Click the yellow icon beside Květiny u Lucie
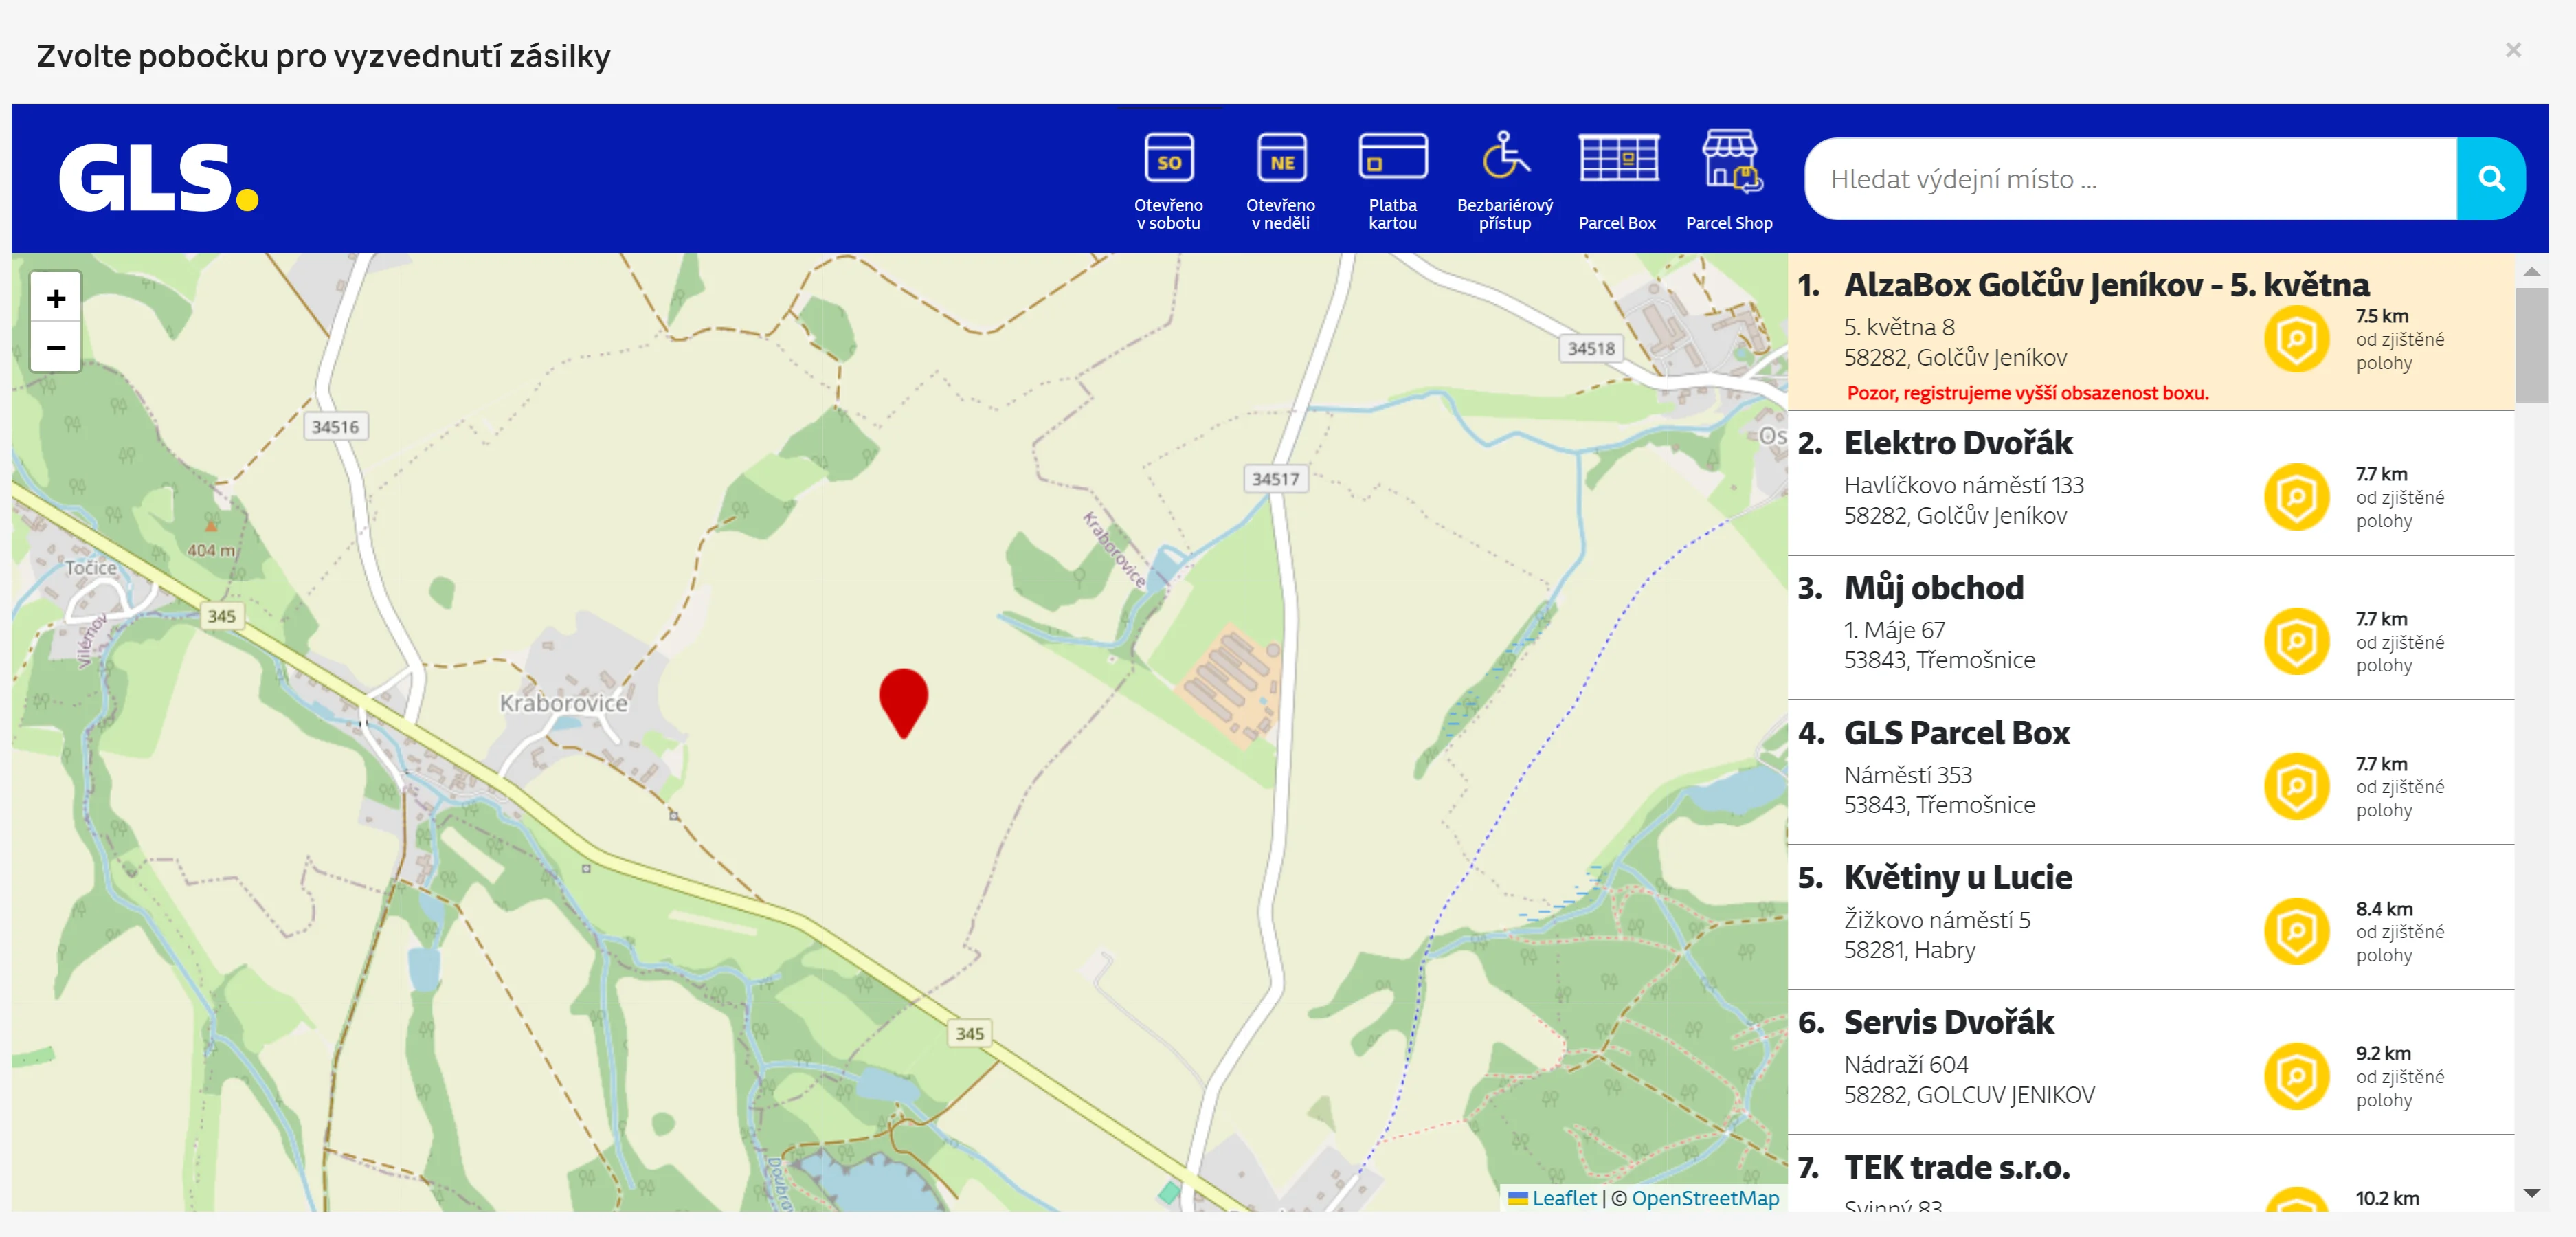The image size is (2576, 1237). pyautogui.click(x=2296, y=930)
